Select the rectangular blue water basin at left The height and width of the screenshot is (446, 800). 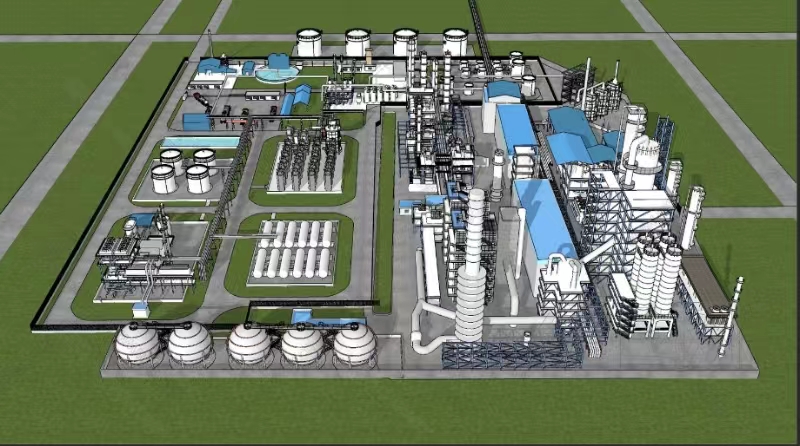pyautogui.click(x=200, y=142)
